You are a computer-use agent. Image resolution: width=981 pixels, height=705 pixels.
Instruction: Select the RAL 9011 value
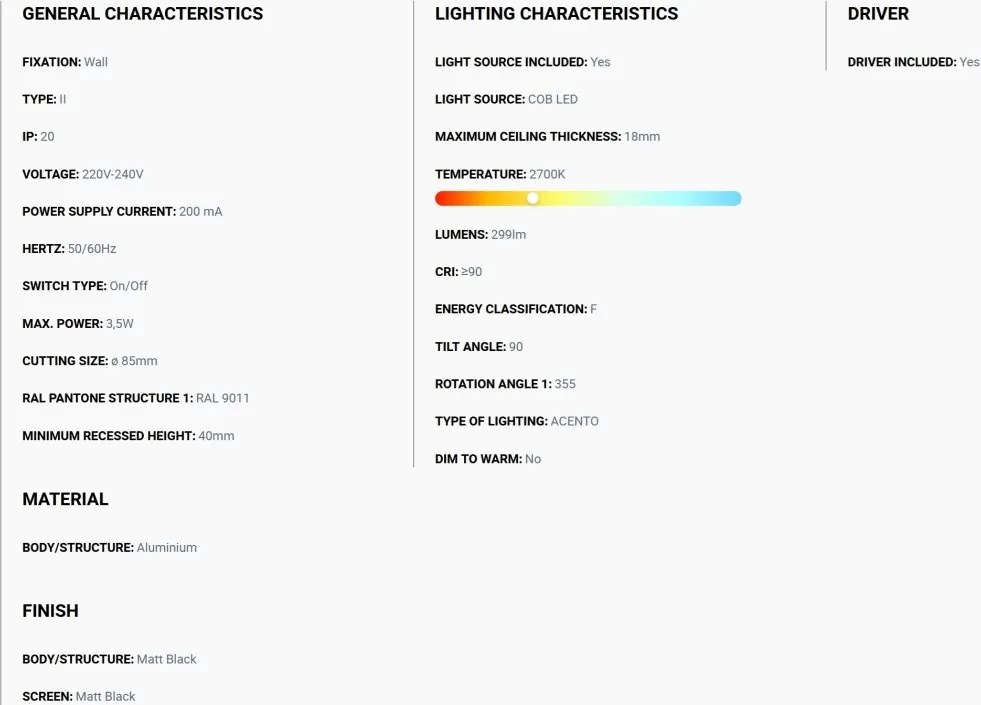coord(223,398)
